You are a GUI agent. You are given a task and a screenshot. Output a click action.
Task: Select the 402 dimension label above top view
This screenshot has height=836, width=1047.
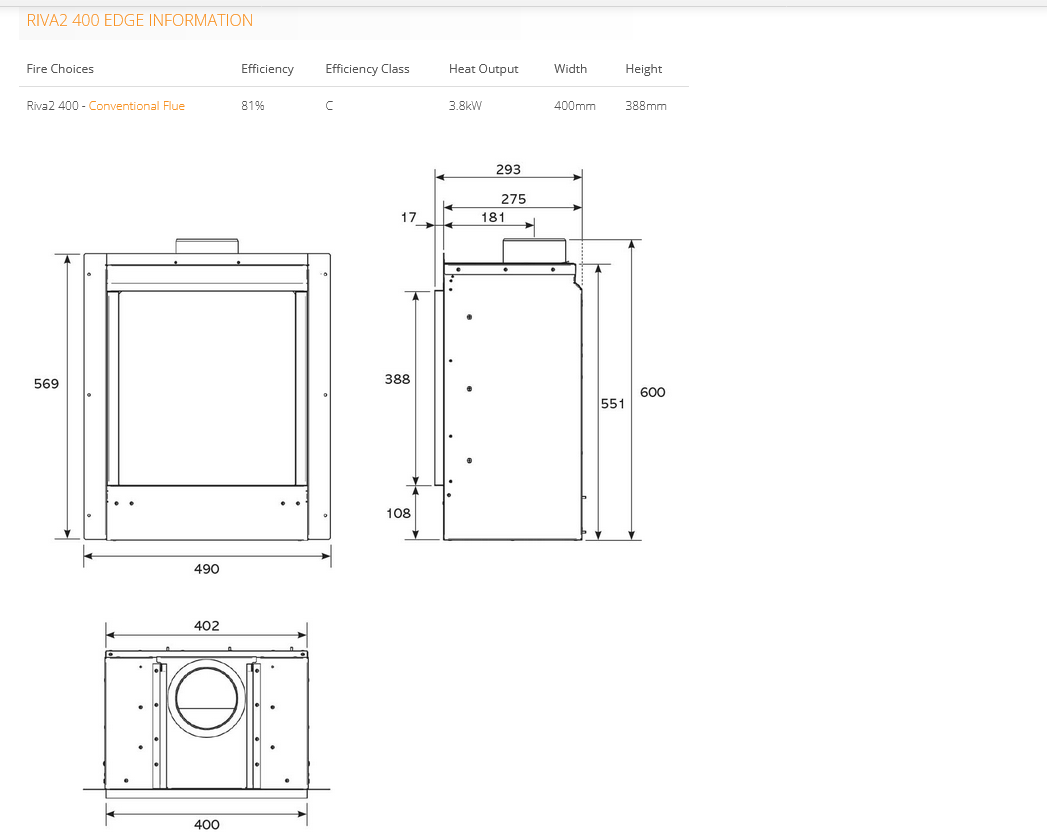(x=206, y=626)
